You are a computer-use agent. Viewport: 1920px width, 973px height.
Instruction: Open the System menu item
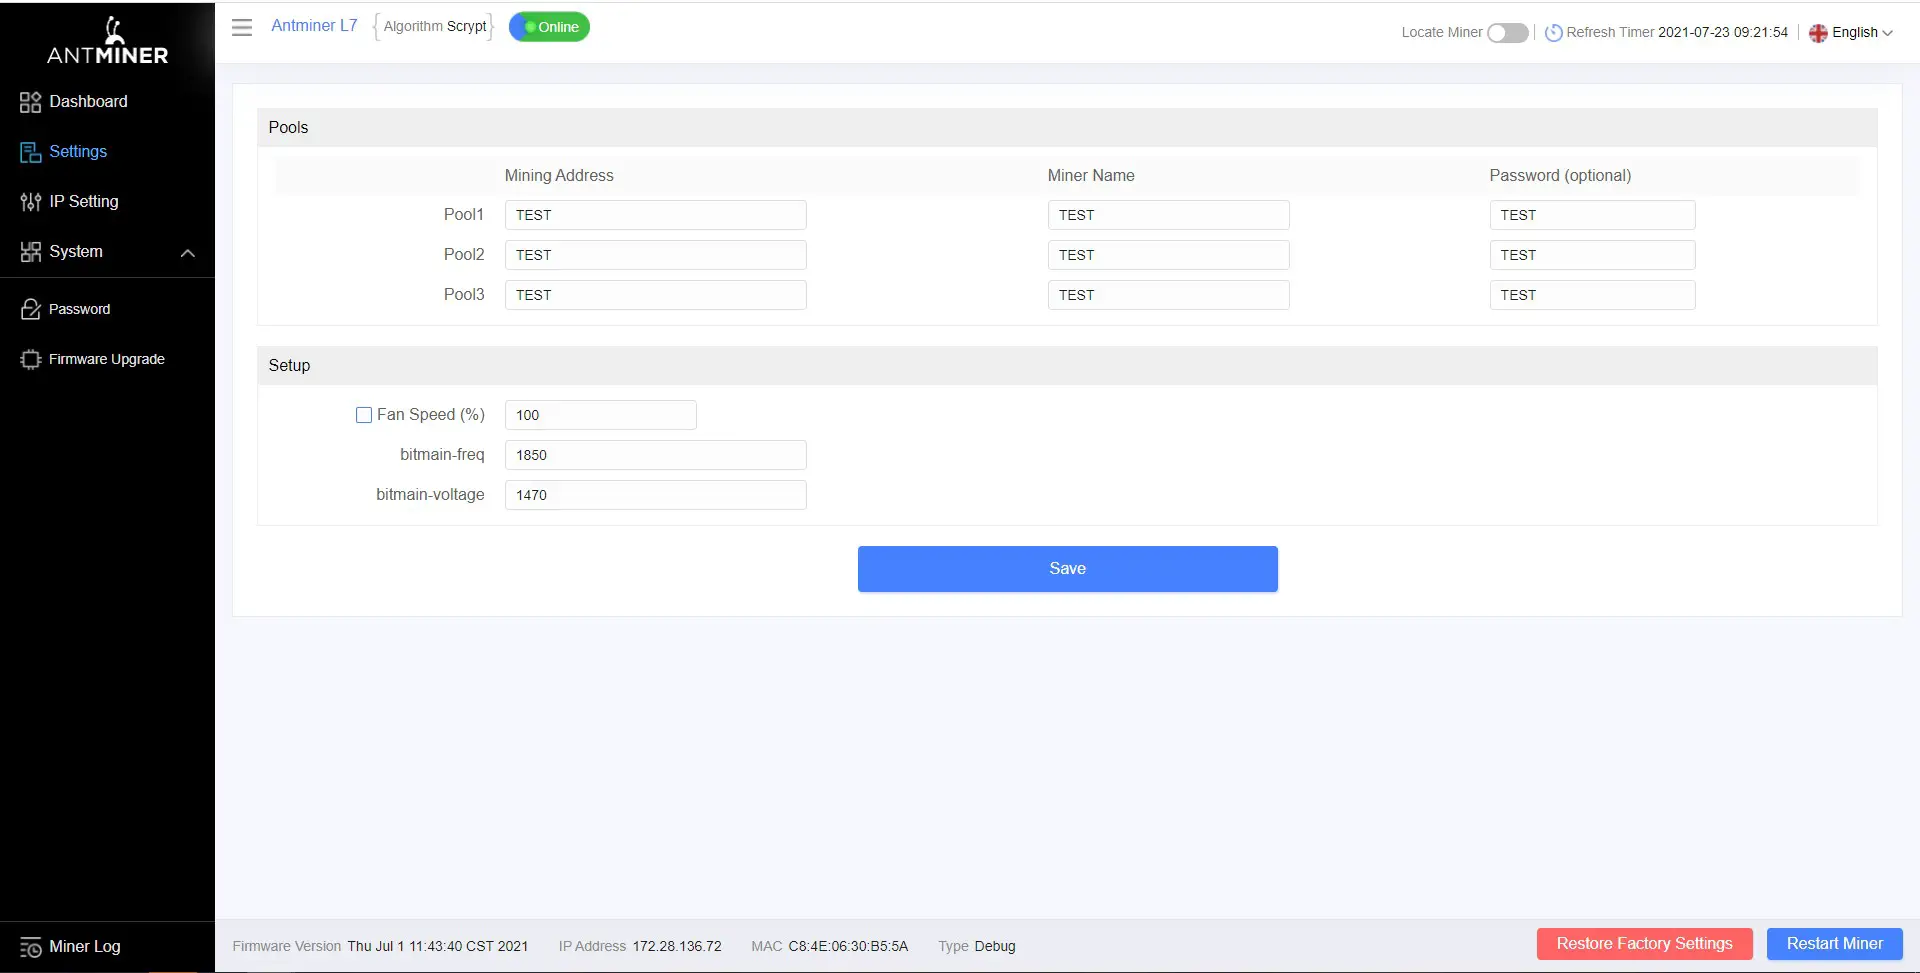coord(76,252)
